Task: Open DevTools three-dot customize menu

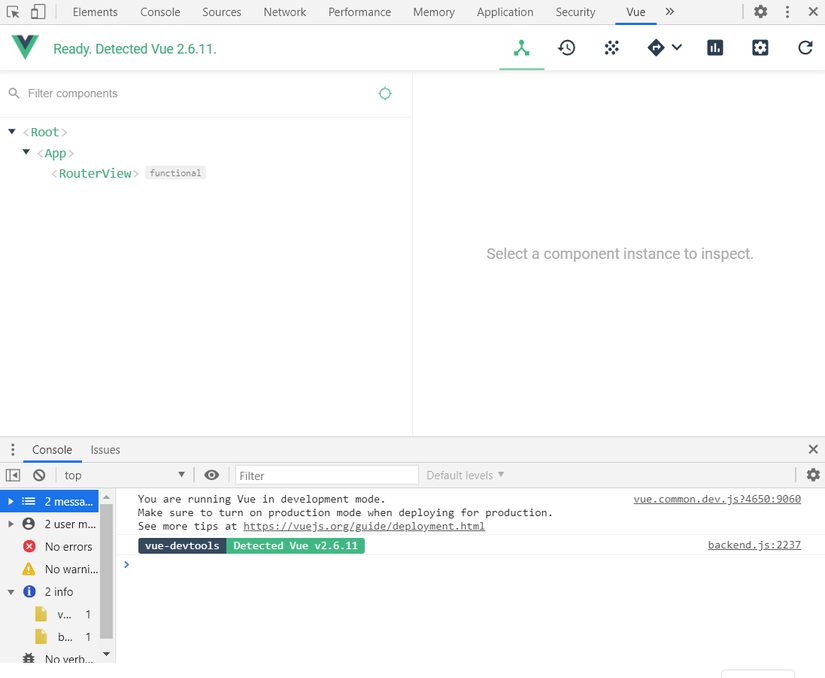Action: 787,12
